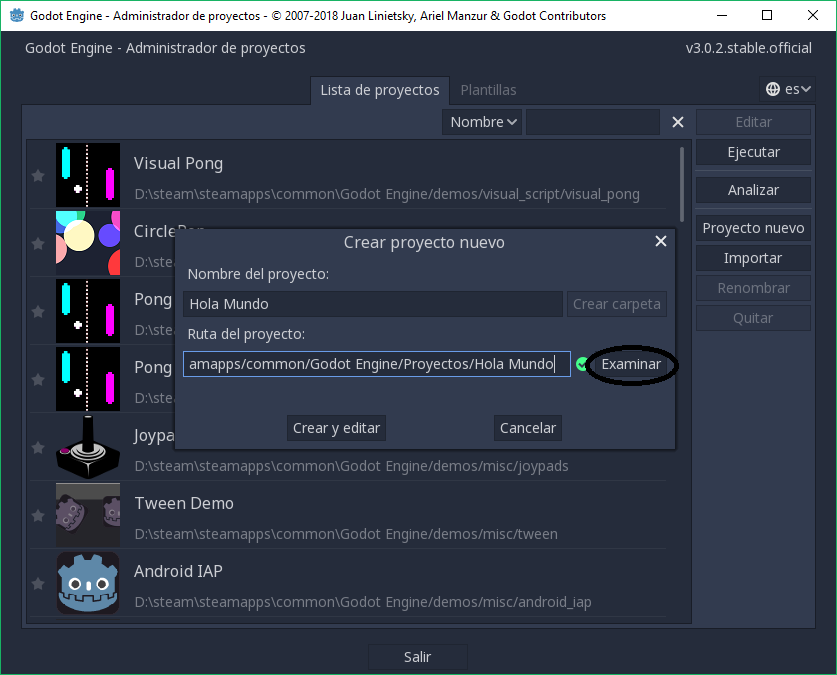Click the green valid-path checkmark icon

click(581, 364)
